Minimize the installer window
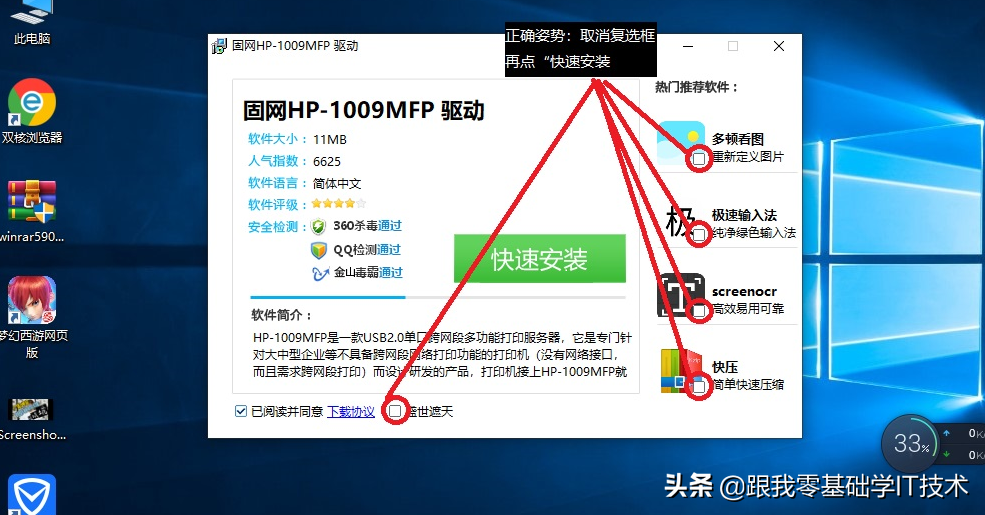 click(x=688, y=46)
